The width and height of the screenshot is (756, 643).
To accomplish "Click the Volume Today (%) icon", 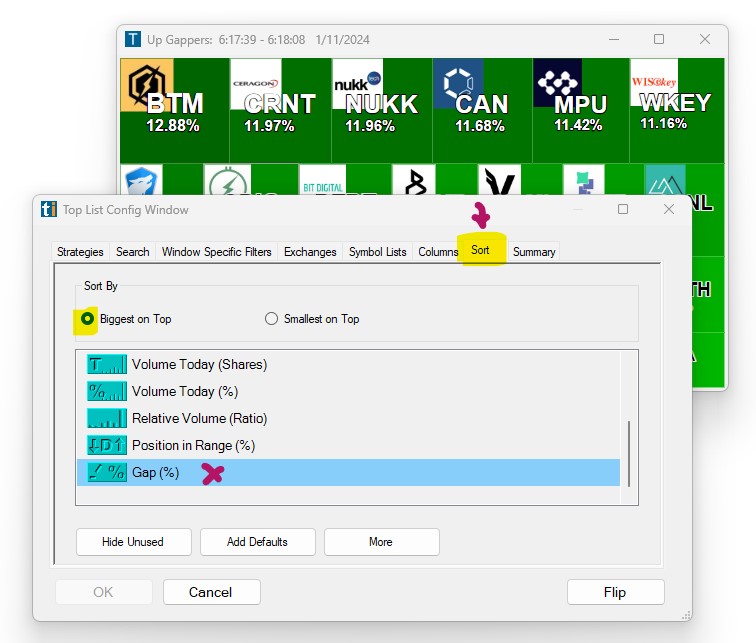I will click(x=107, y=392).
